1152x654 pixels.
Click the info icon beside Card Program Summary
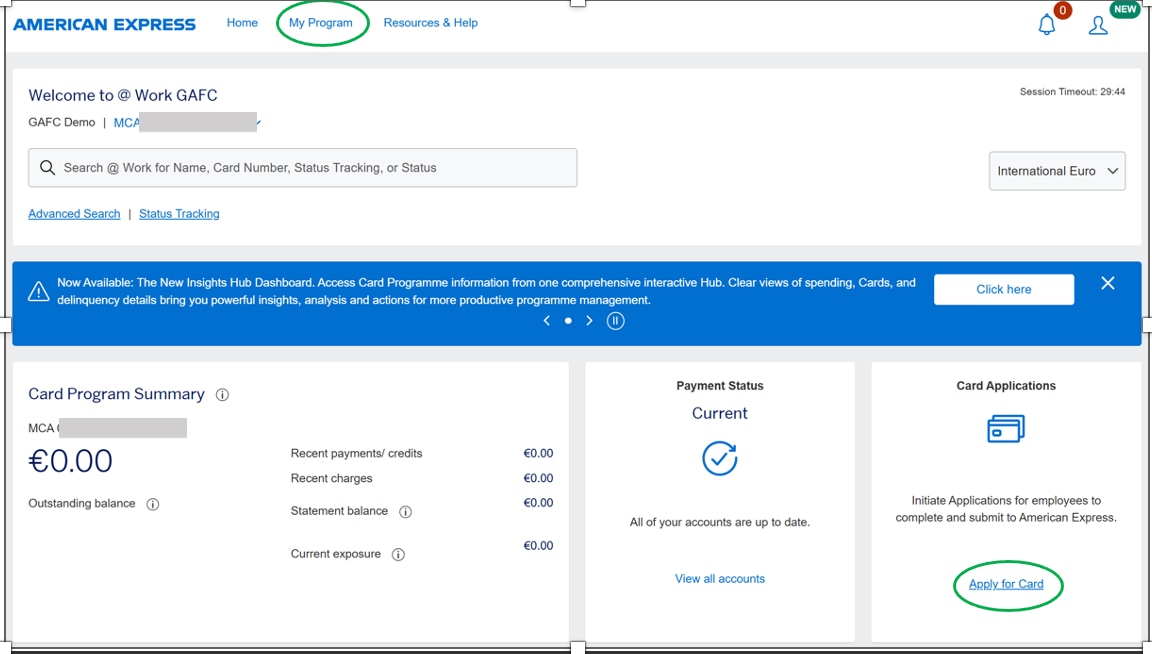222,395
